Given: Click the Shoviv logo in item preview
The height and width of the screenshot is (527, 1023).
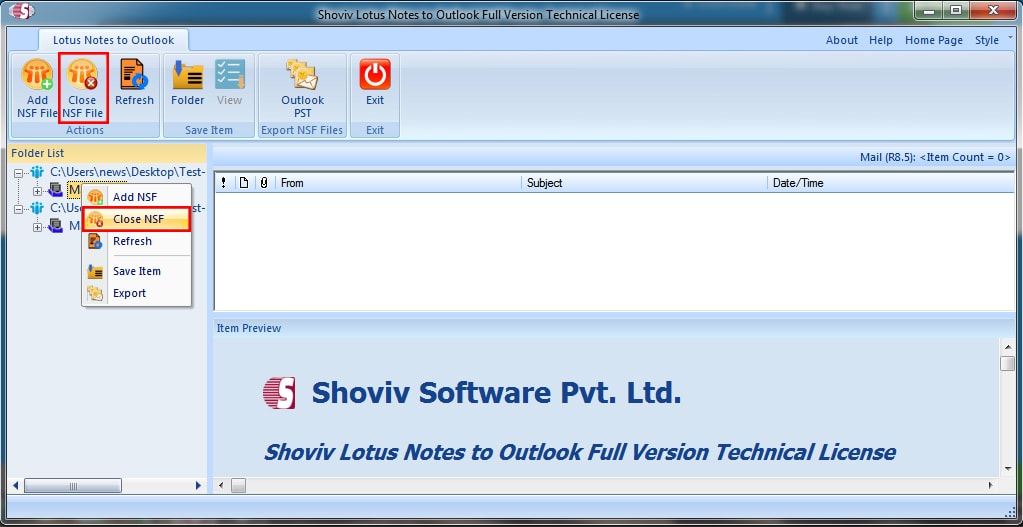Looking at the screenshot, I should point(279,393).
